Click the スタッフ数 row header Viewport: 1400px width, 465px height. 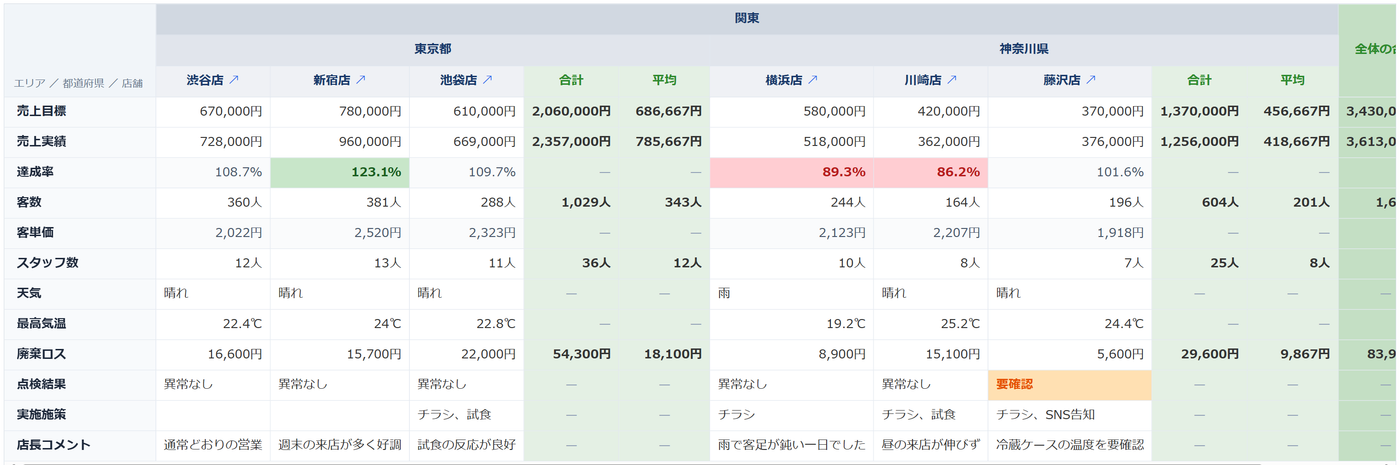(x=78, y=263)
